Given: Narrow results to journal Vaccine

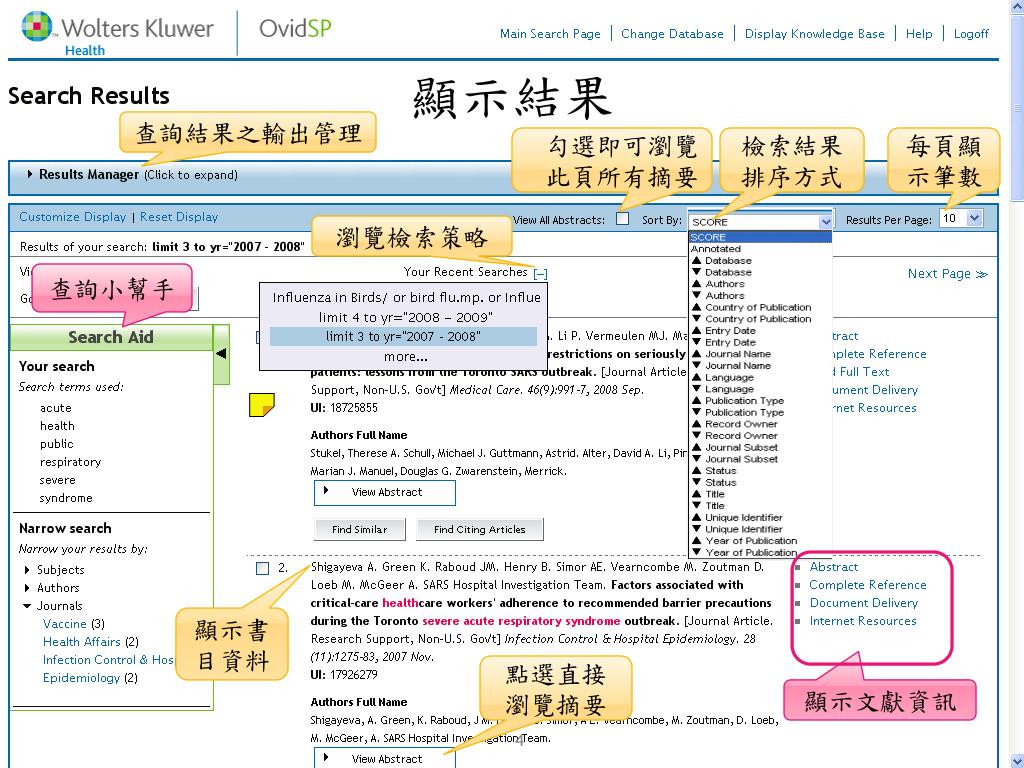Looking at the screenshot, I should pyautogui.click(x=65, y=624).
